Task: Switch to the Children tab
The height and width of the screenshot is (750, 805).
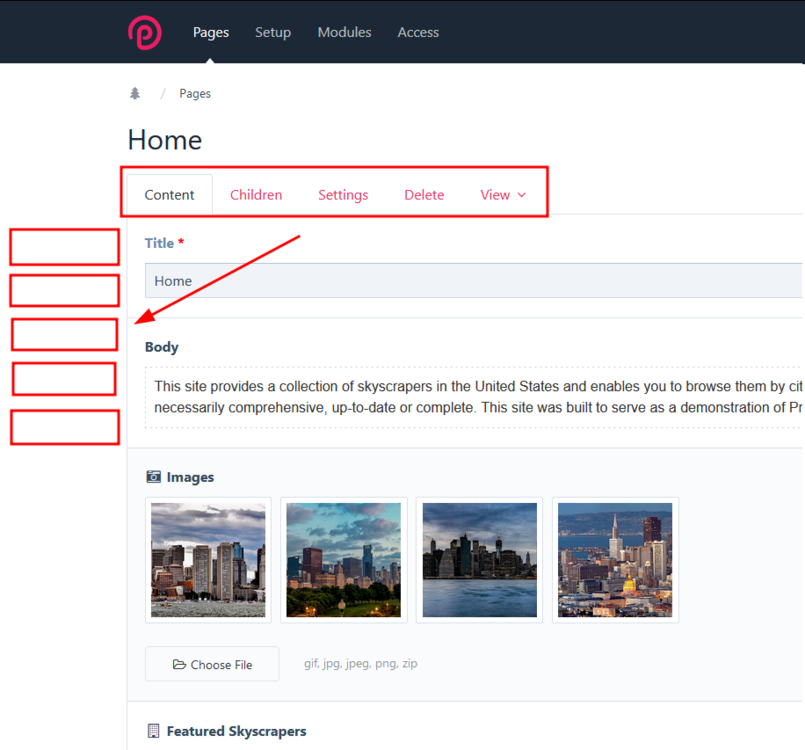Action: [x=256, y=195]
